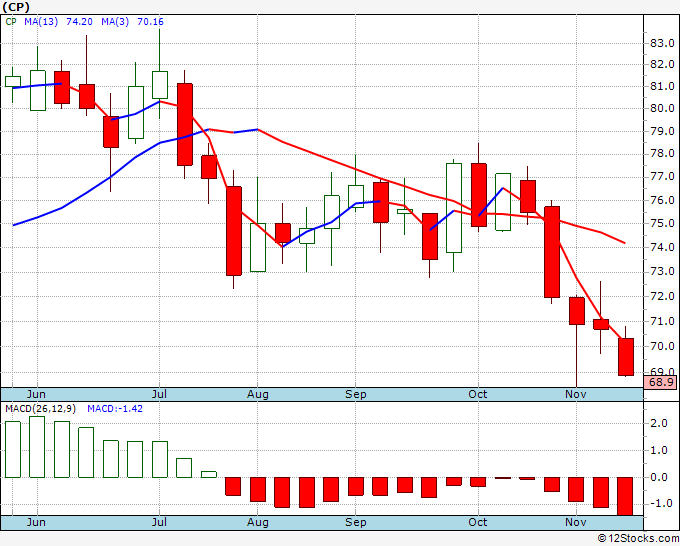Click the 0.0 MACD axis label
Viewport: 680px width, 546px height.
click(x=659, y=477)
